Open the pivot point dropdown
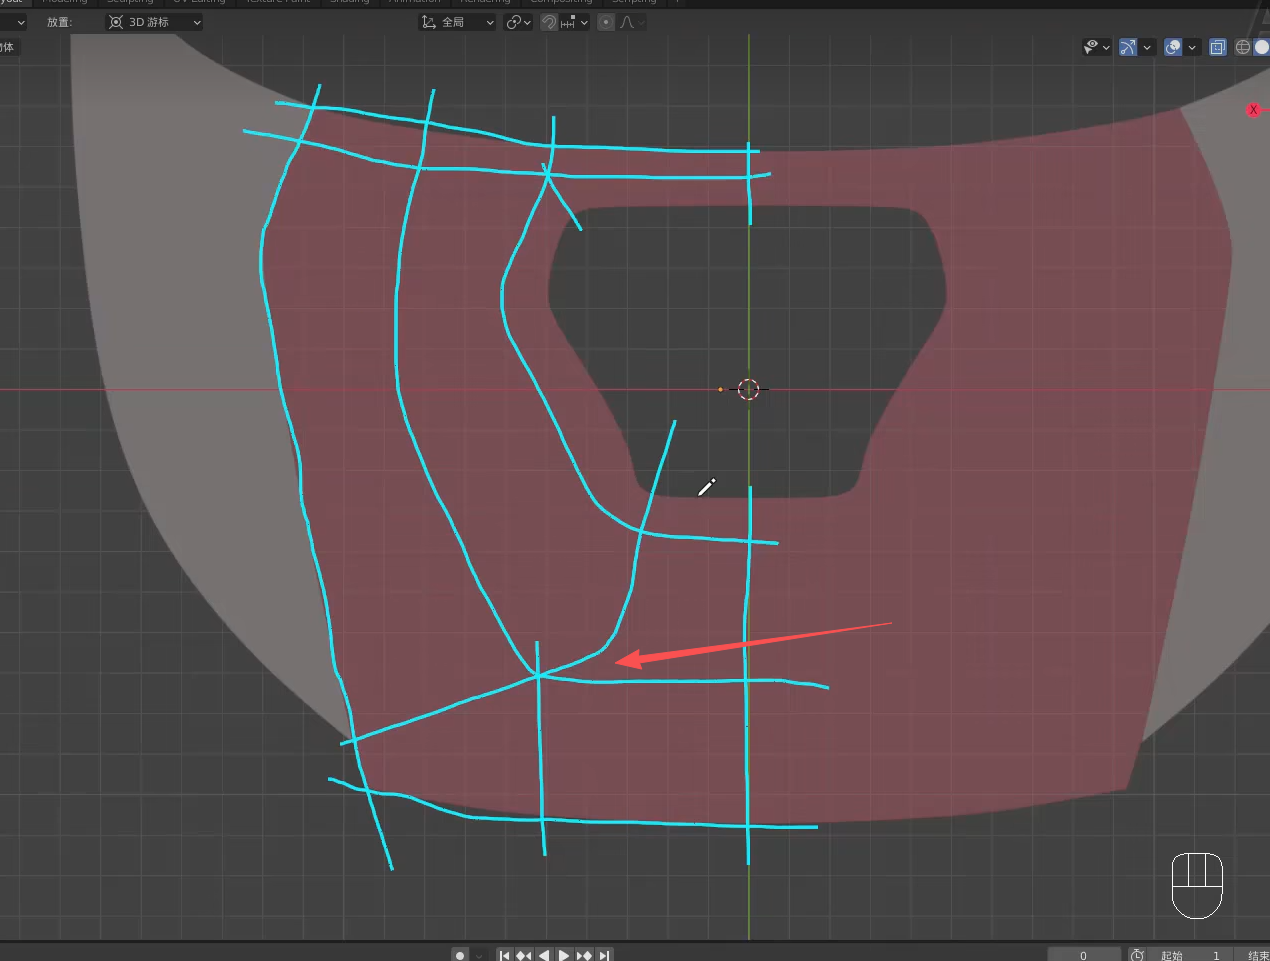This screenshot has width=1270, height=961. tap(518, 22)
